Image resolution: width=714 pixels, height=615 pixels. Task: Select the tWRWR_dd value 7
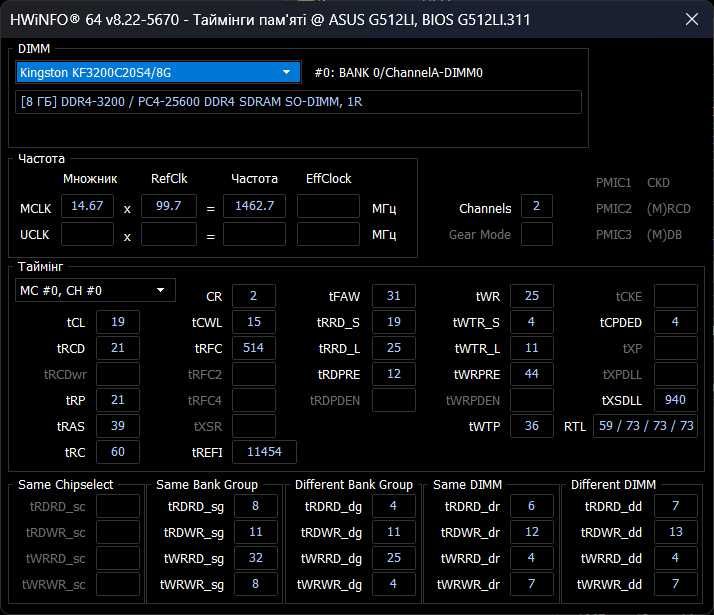(676, 584)
